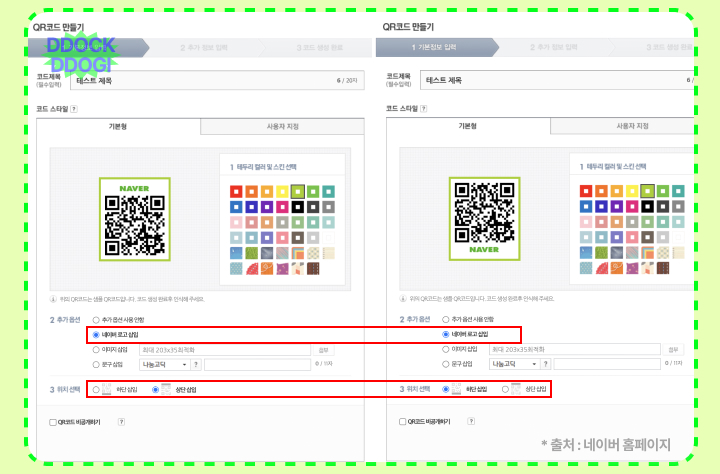Switch to 기본형 tab in right screenshot
The width and height of the screenshot is (720, 474).
pyautogui.click(x=468, y=126)
